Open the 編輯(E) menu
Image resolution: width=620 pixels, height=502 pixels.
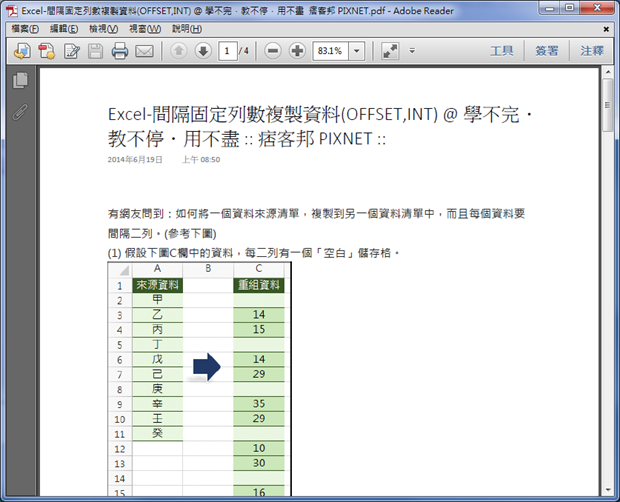coord(64,29)
